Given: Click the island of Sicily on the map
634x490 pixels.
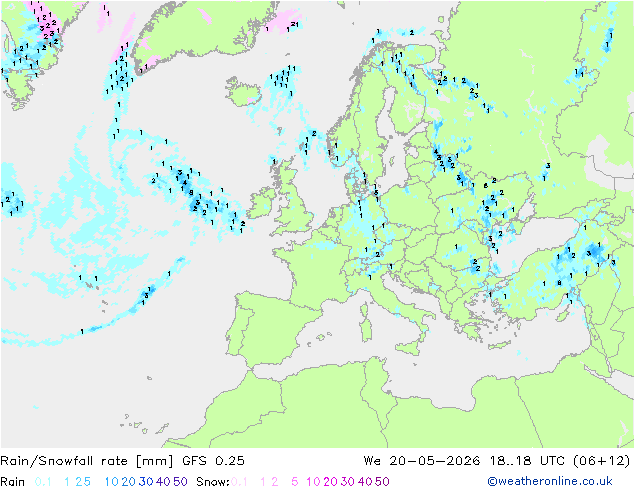Looking at the screenshot, I should pyautogui.click(x=409, y=347).
